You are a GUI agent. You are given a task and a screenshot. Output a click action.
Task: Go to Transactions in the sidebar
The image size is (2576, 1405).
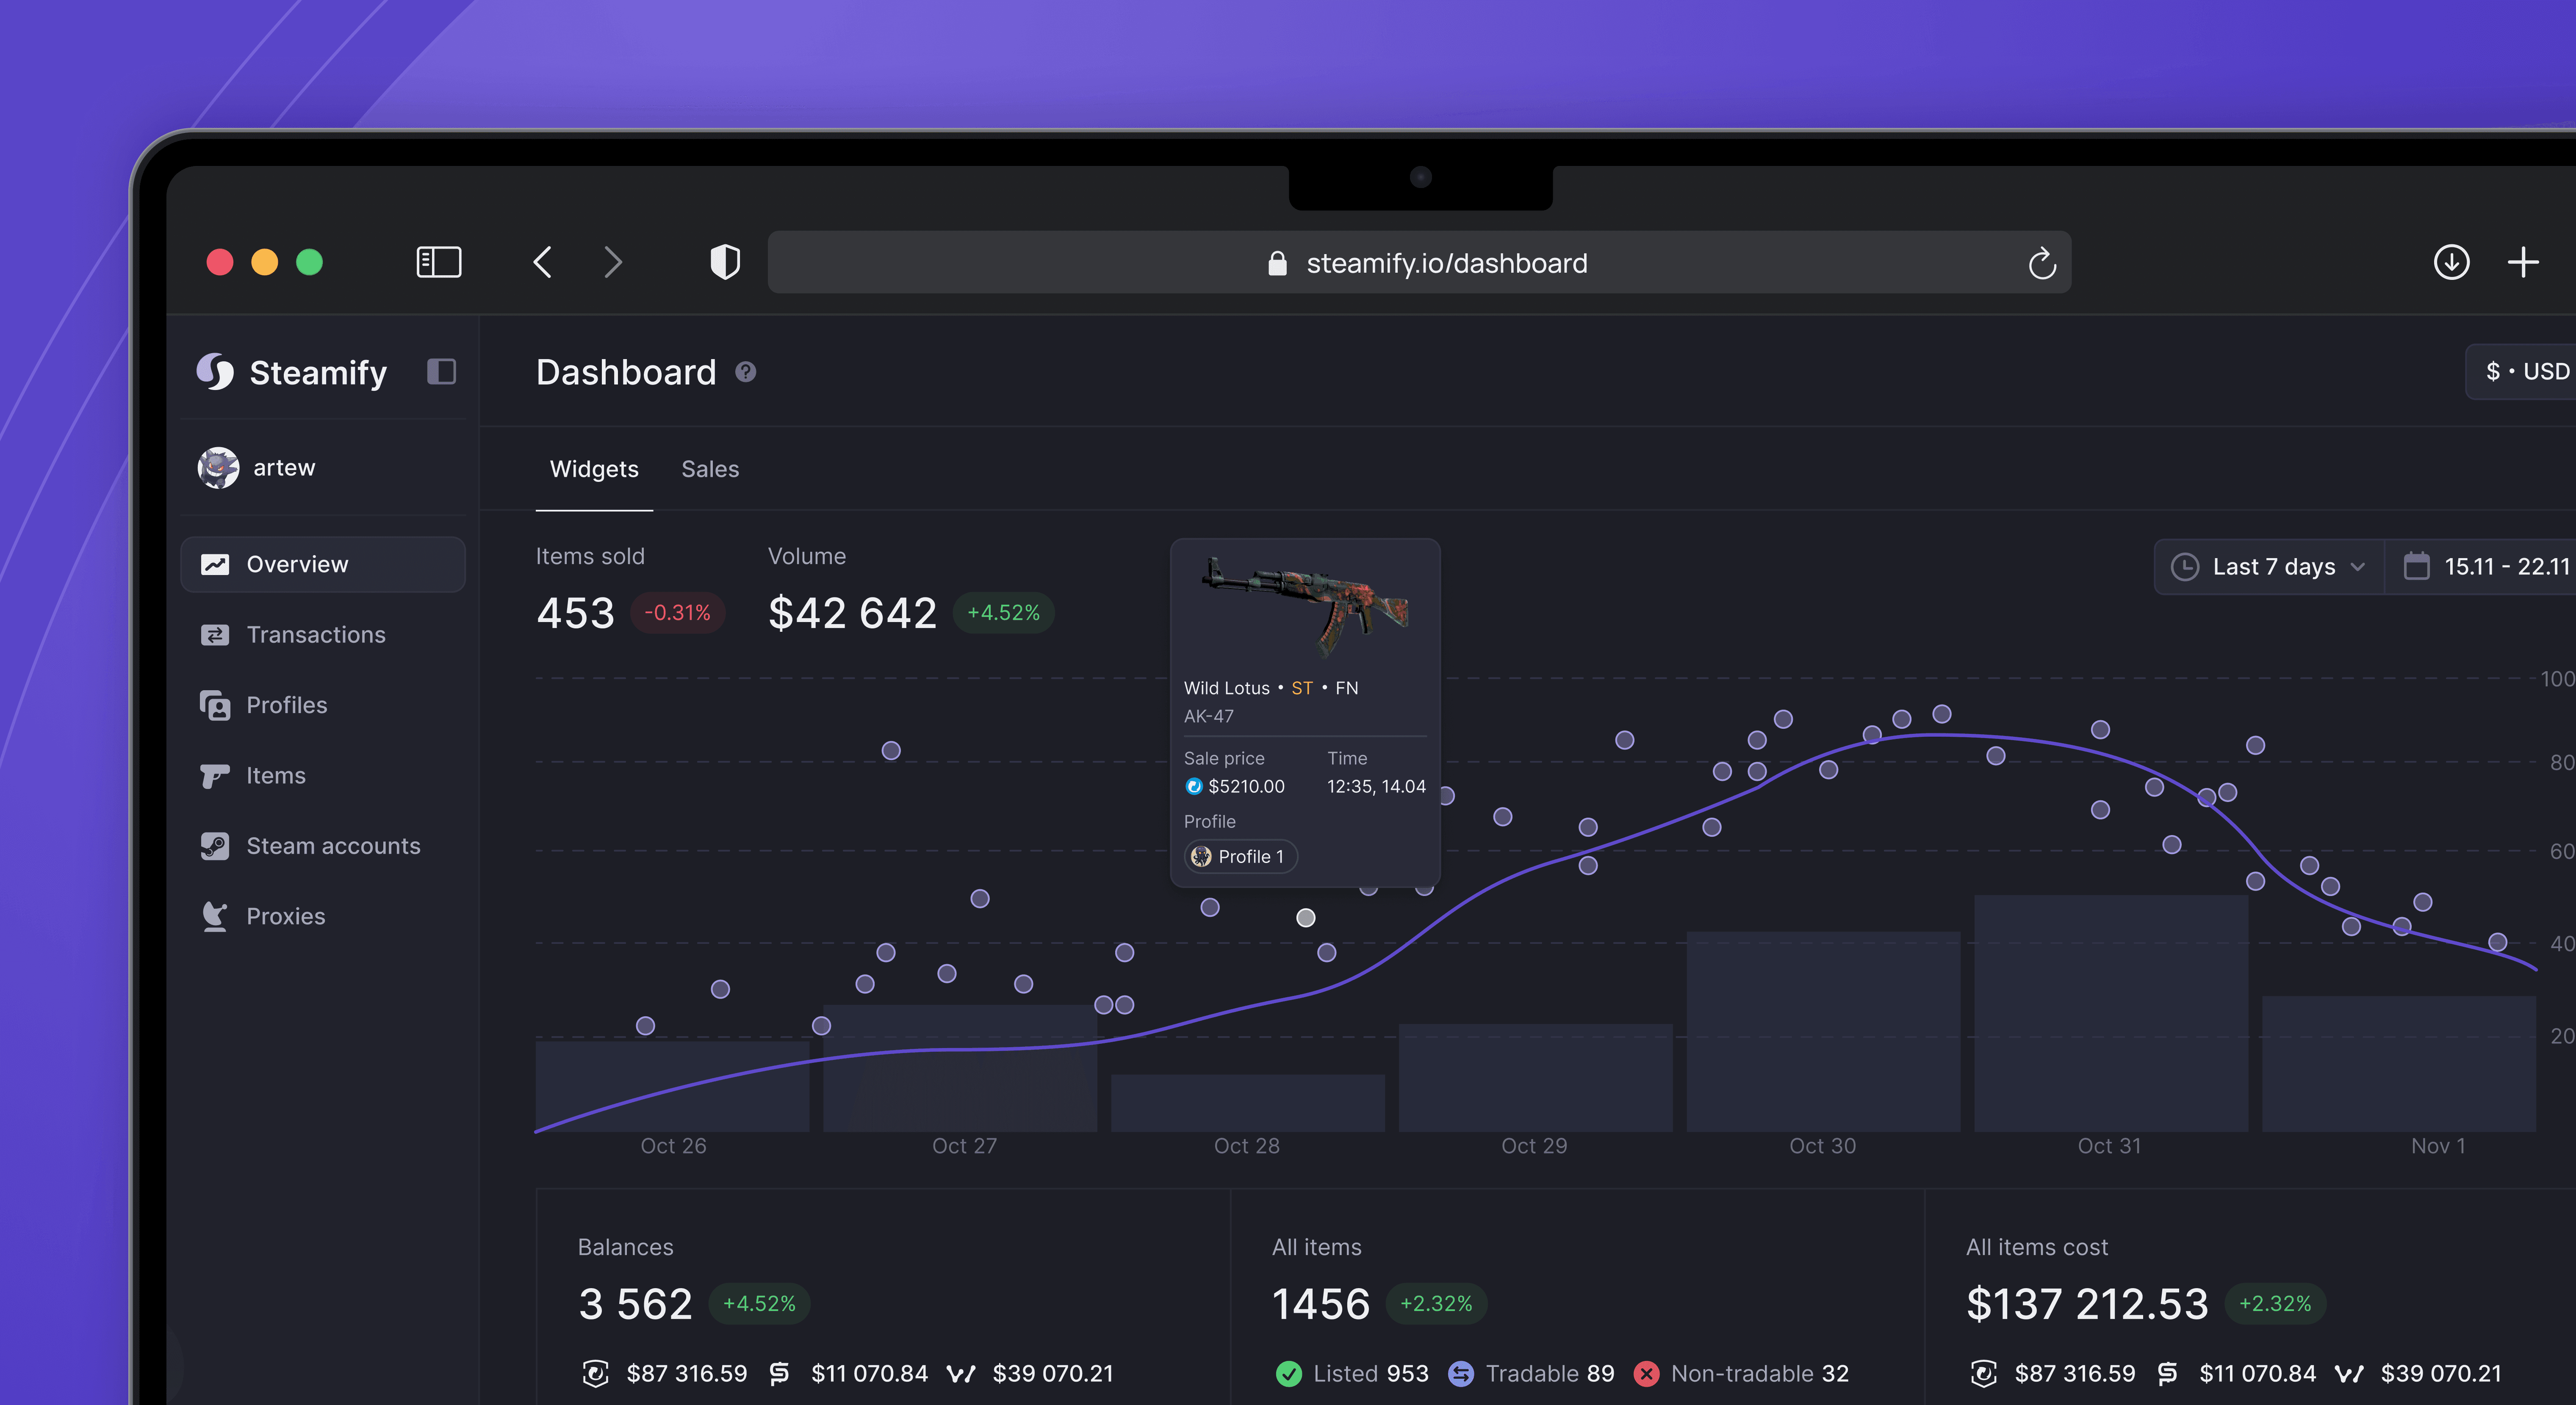tap(323, 635)
